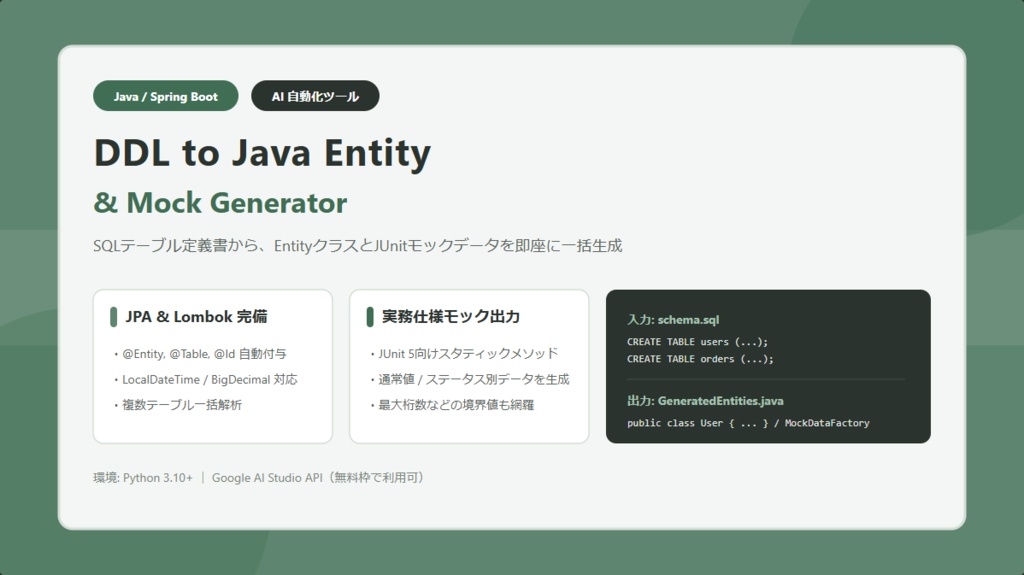1024x575 pixels.
Task: Click the CREATE TABLE users code line
Action: (x=697, y=342)
